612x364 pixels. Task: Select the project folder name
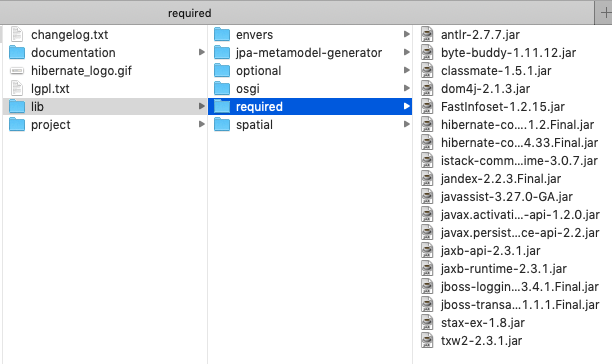click(51, 125)
